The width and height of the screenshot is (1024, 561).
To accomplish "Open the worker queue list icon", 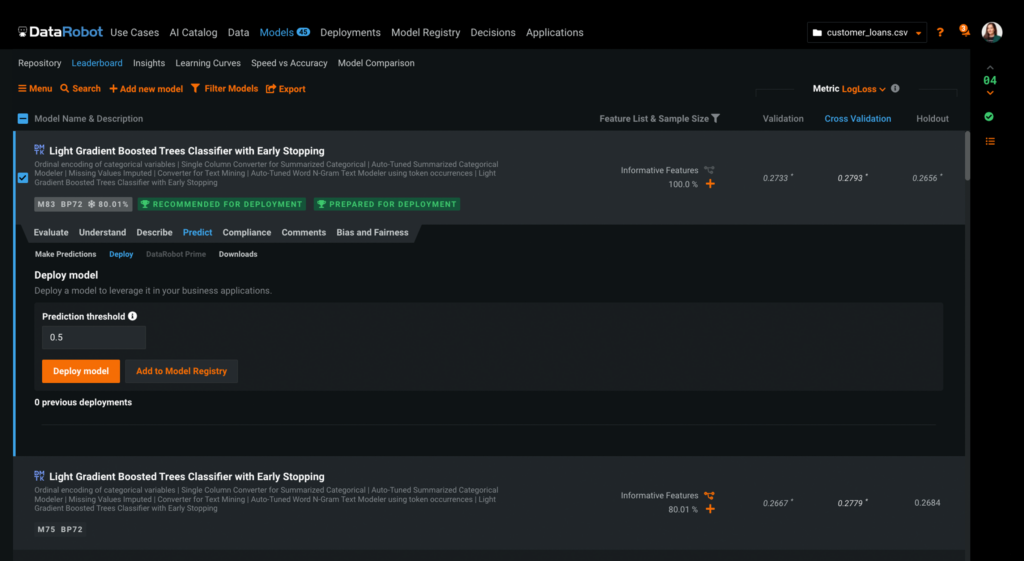I will point(990,141).
